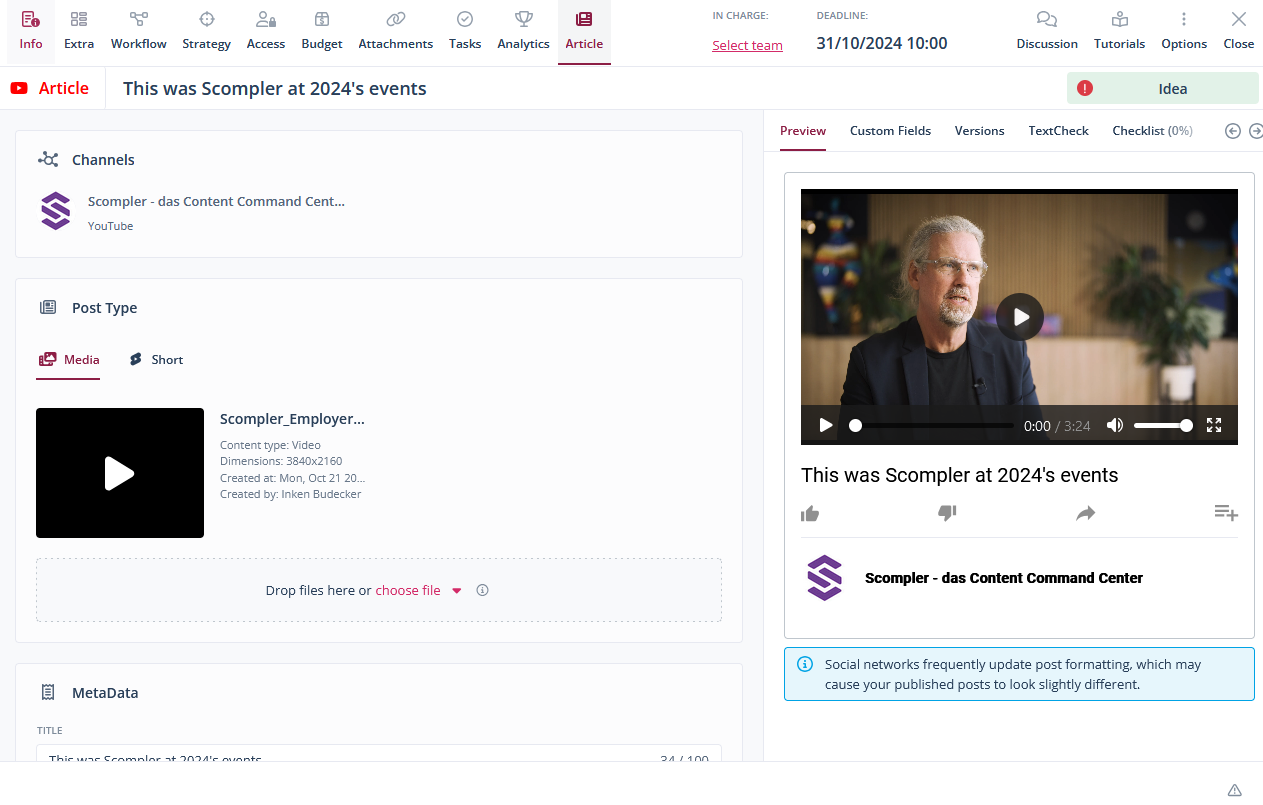Open the Strategy section icon

coord(206,20)
